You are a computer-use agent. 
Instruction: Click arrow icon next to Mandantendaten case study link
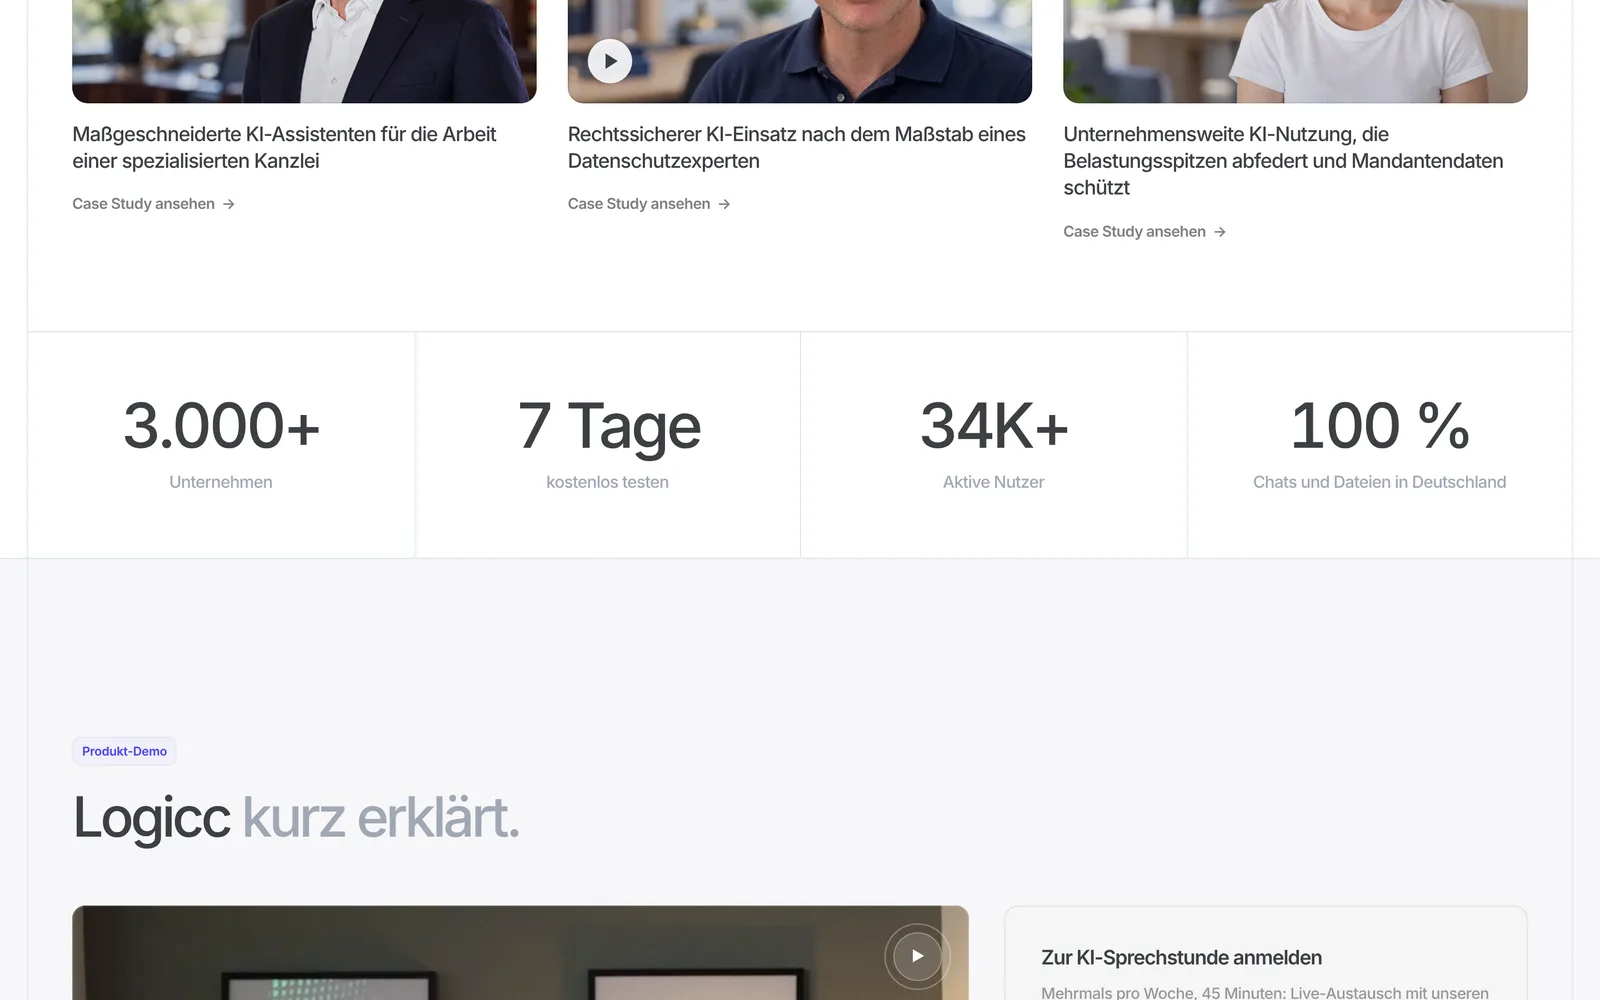tap(1219, 231)
